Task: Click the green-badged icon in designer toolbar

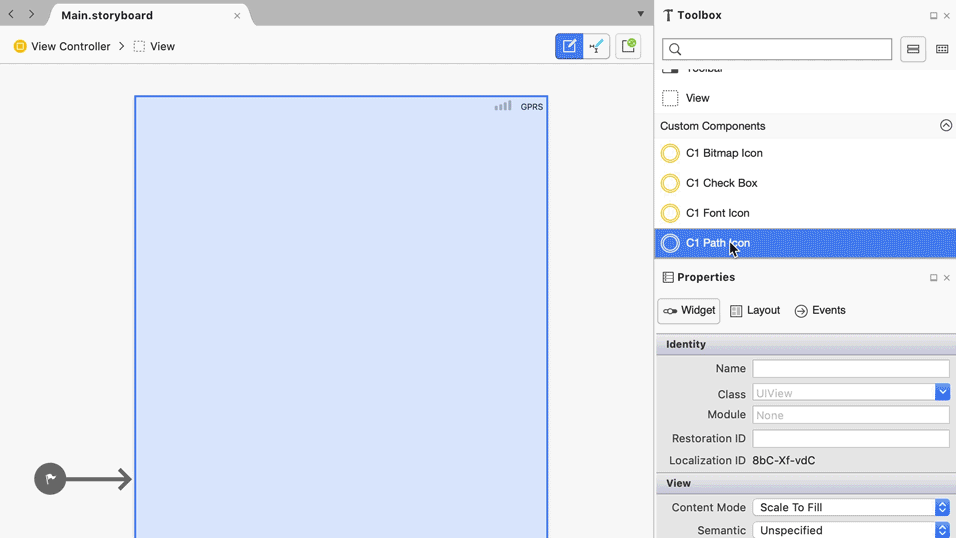Action: click(x=628, y=46)
